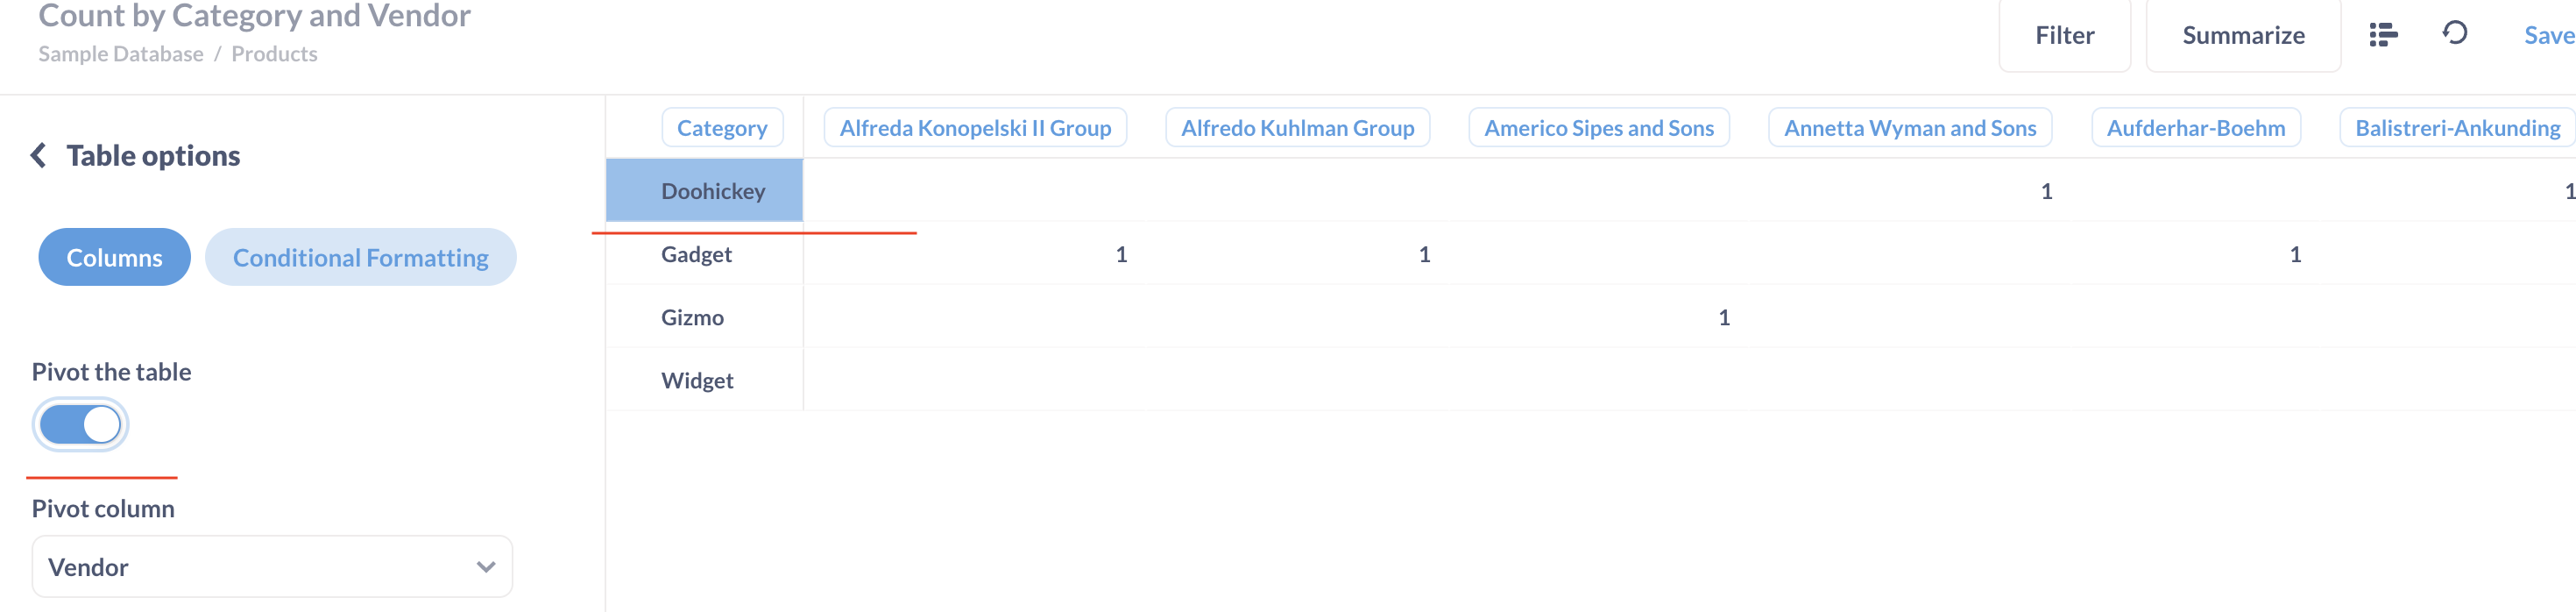The image size is (2576, 612).
Task: Click the Americo Sipes and Sons header
Action: (1598, 127)
